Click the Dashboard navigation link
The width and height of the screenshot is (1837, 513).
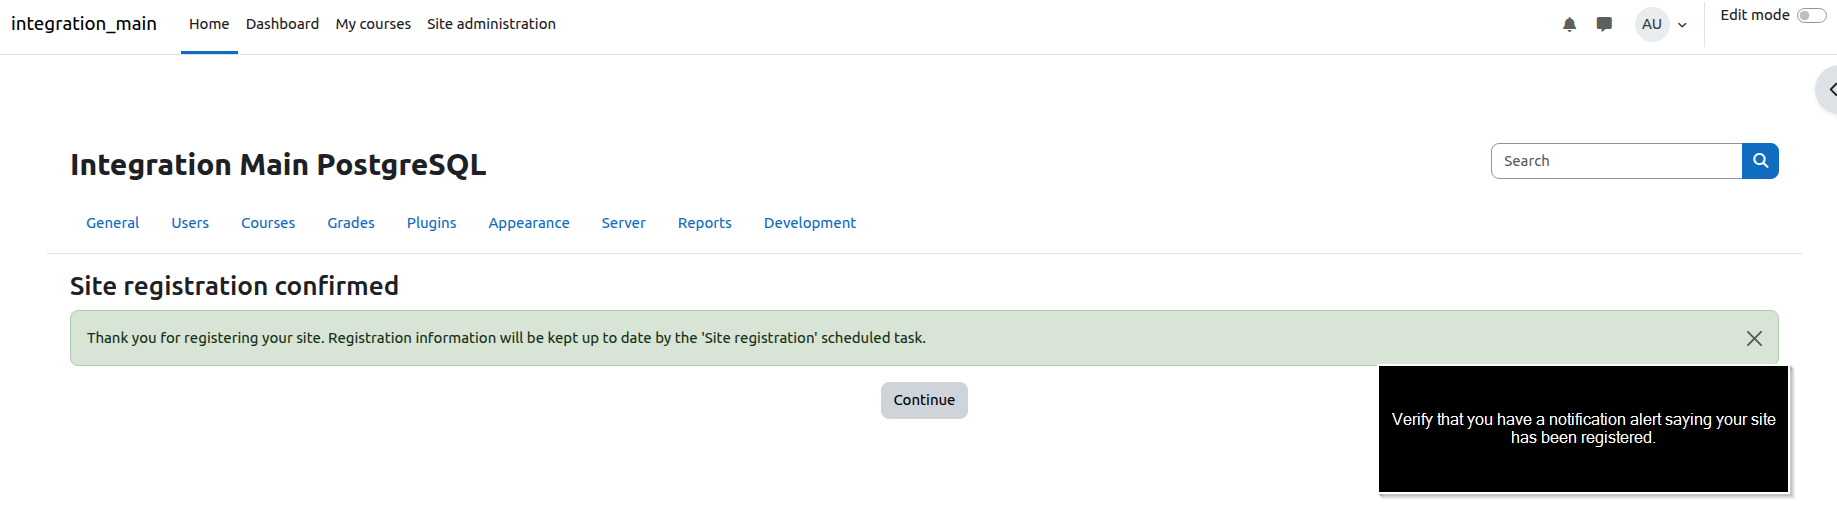point(282,24)
